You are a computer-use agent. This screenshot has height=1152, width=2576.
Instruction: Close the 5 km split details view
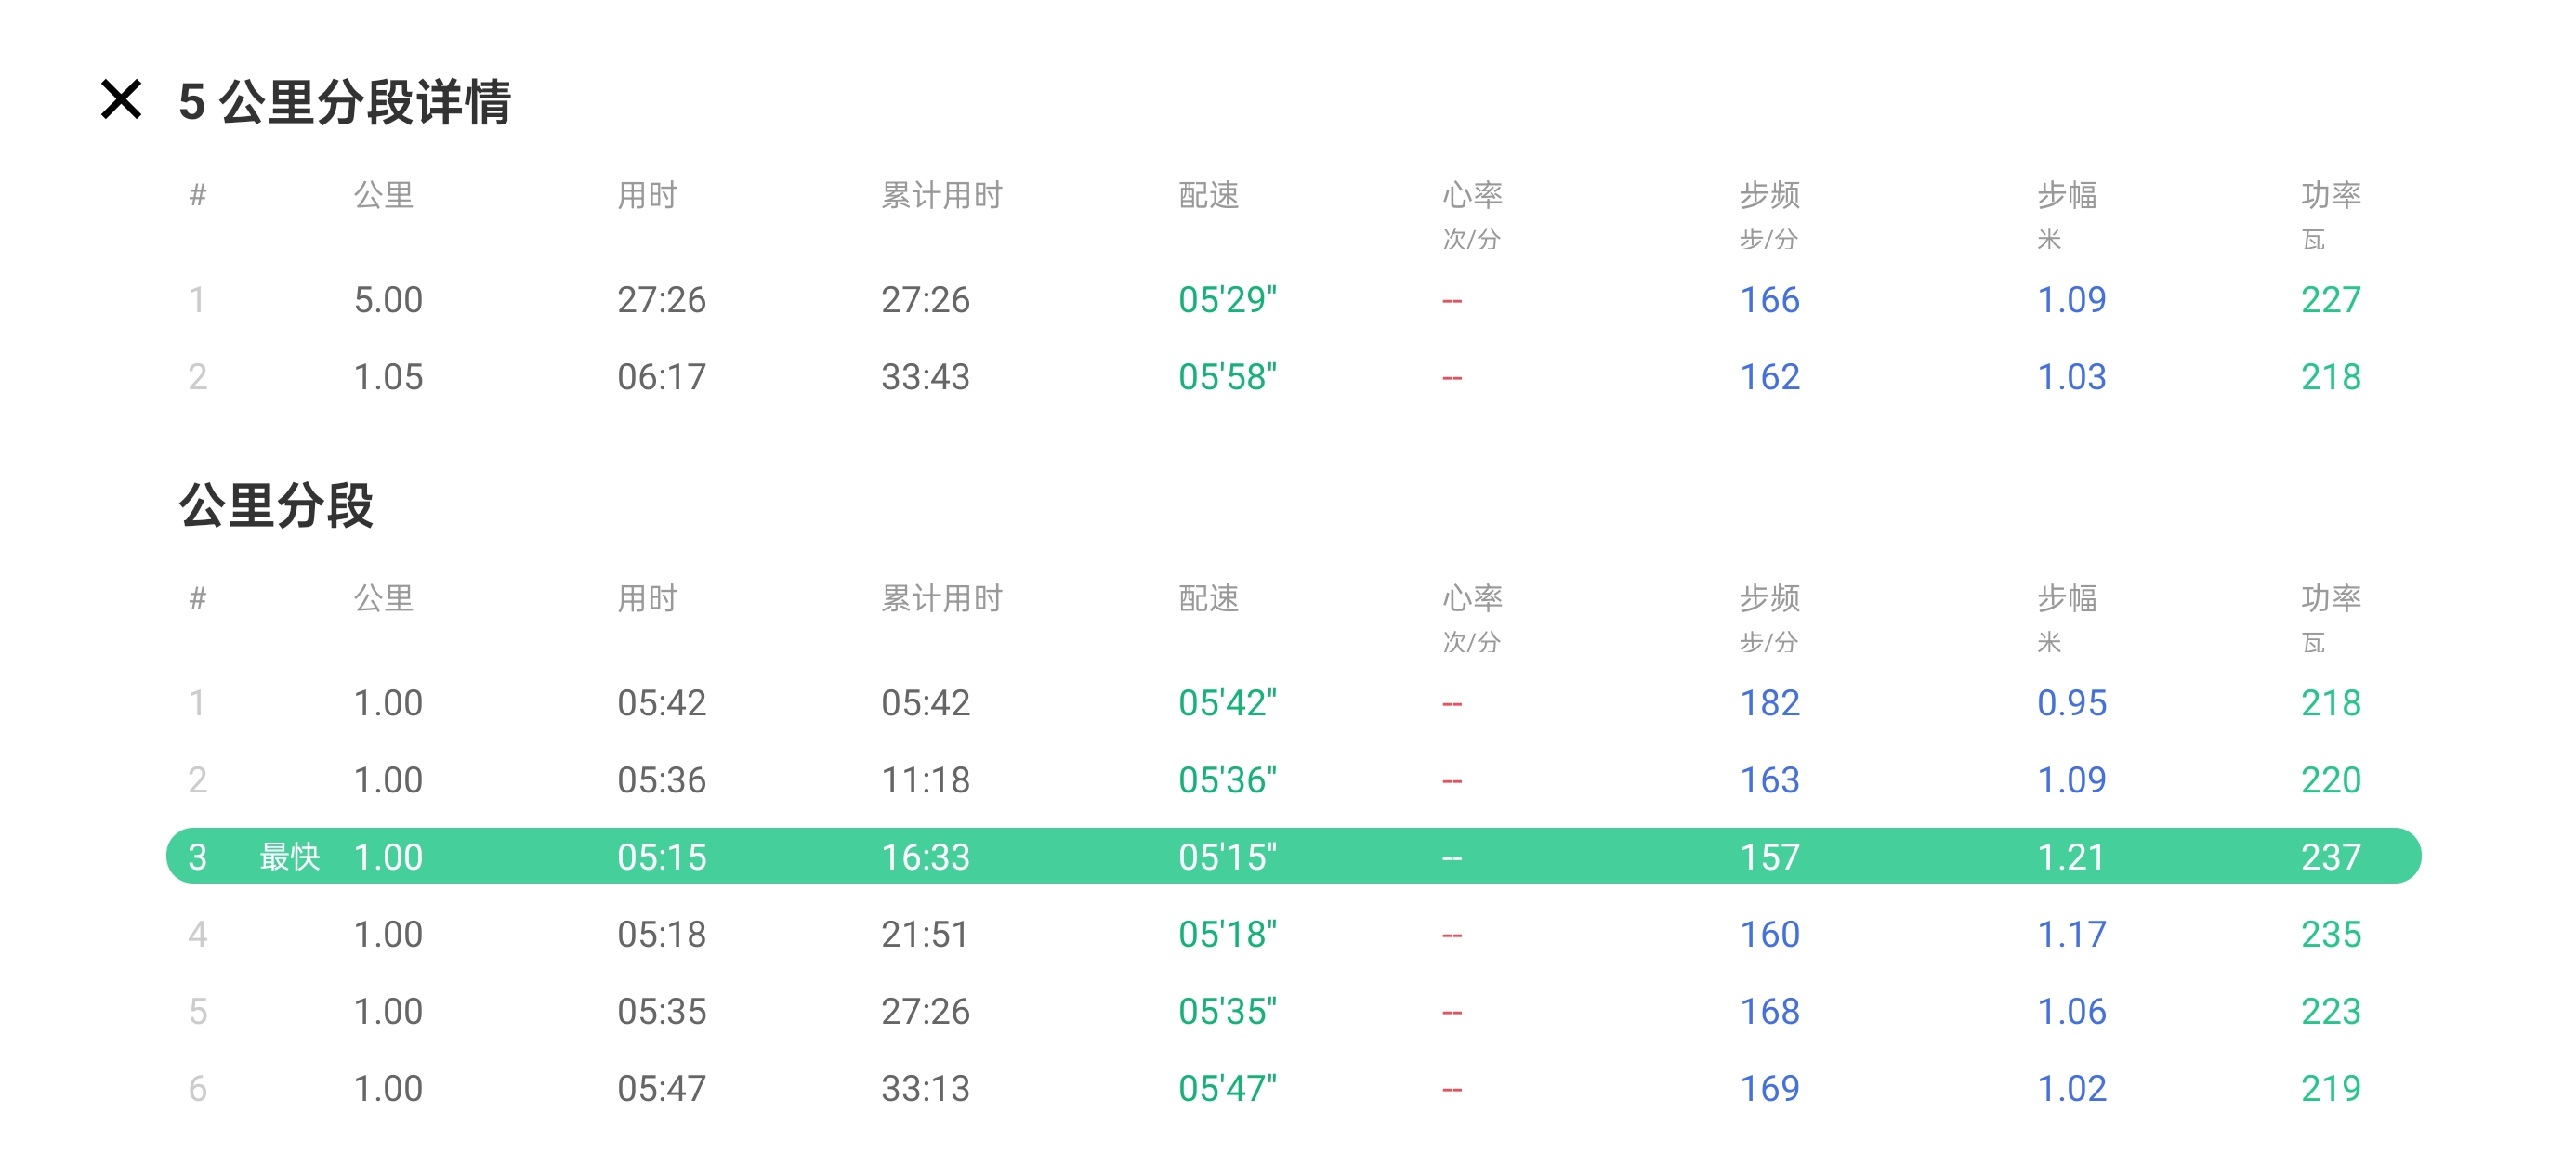[121, 100]
